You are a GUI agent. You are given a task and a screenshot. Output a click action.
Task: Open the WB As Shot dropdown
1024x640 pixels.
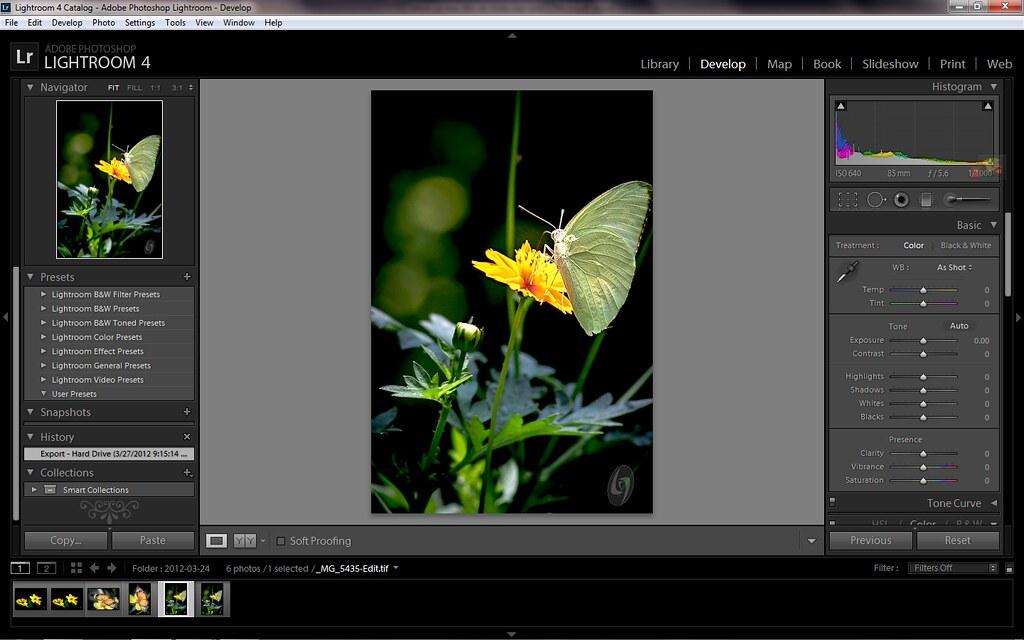pos(954,268)
